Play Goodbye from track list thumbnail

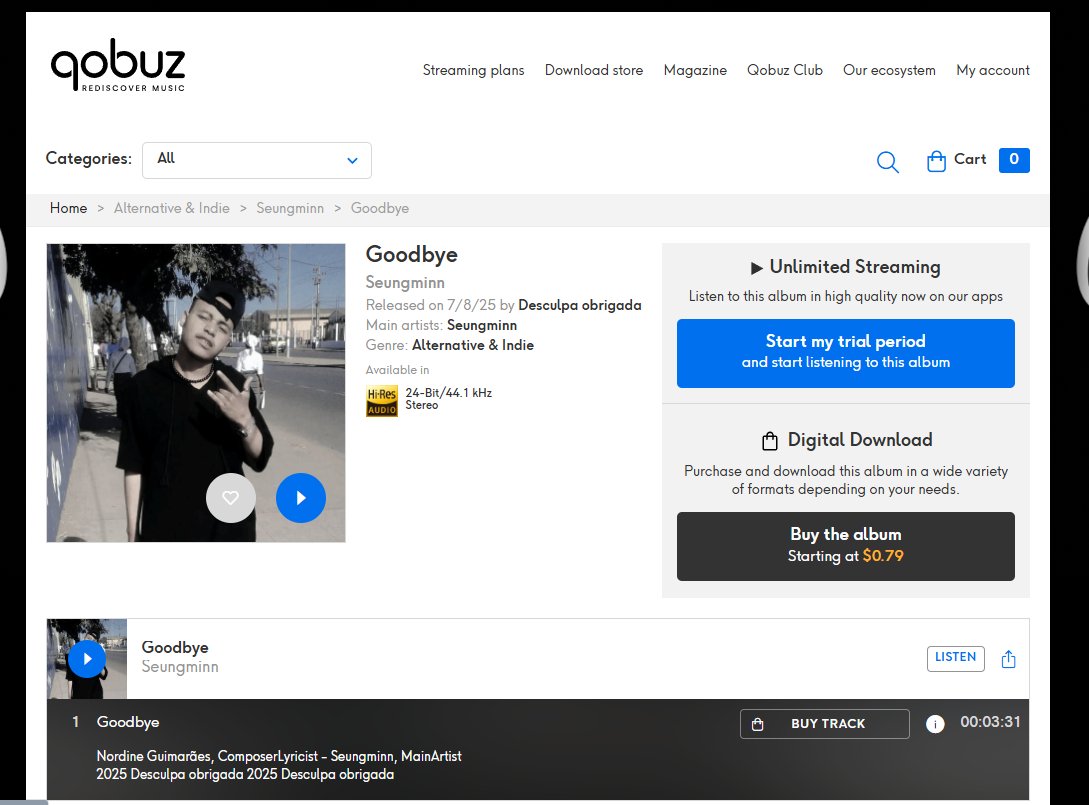[x=87, y=658]
